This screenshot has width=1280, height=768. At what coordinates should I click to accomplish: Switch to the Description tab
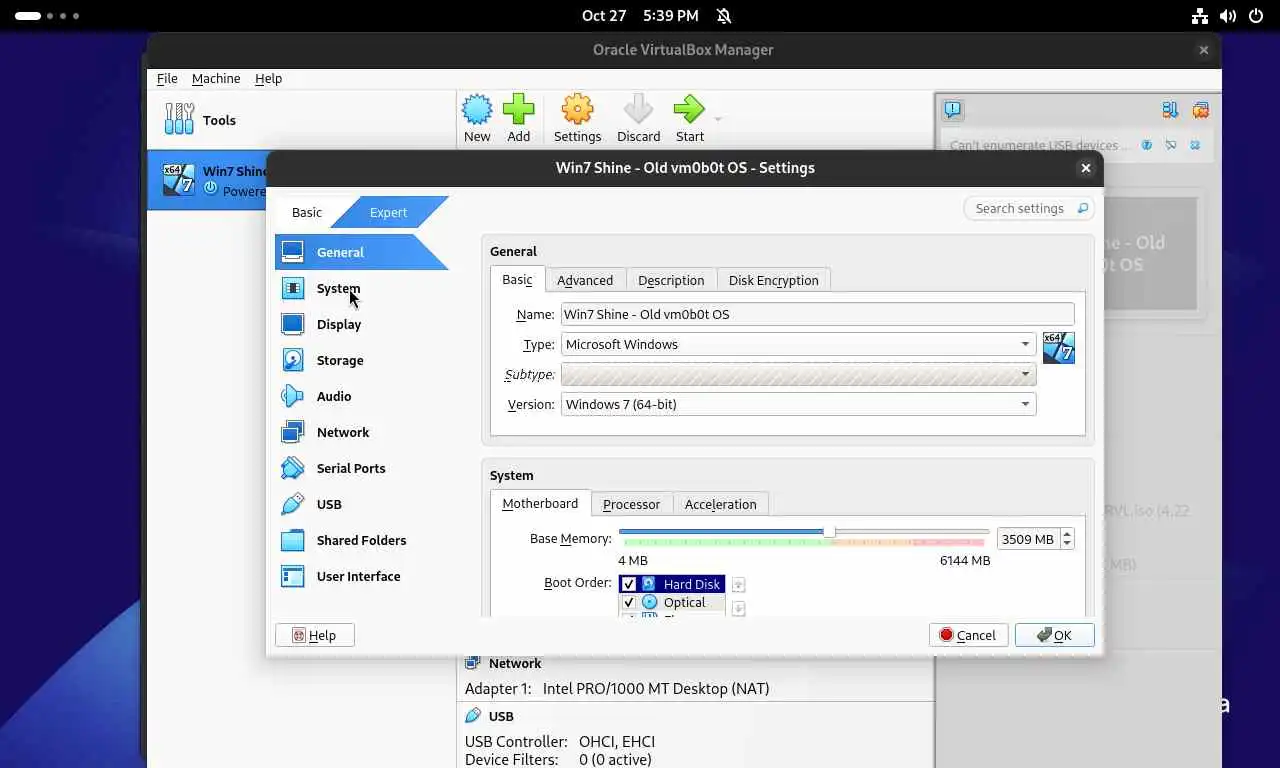pyautogui.click(x=671, y=280)
